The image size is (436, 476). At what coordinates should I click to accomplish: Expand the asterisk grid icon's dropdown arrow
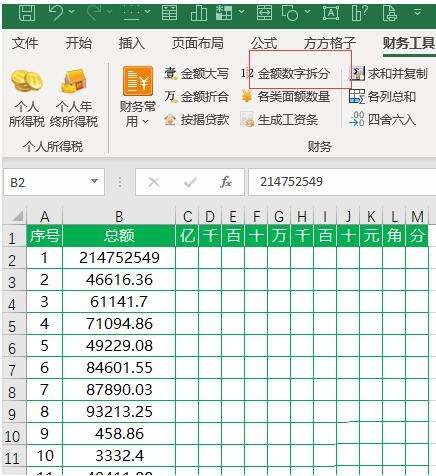coord(242,12)
